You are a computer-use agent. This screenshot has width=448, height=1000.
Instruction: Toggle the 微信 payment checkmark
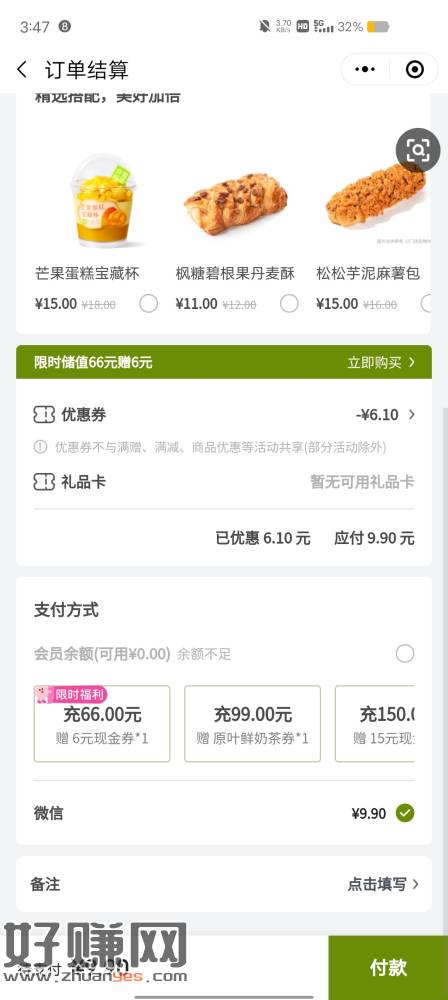[x=405, y=813]
